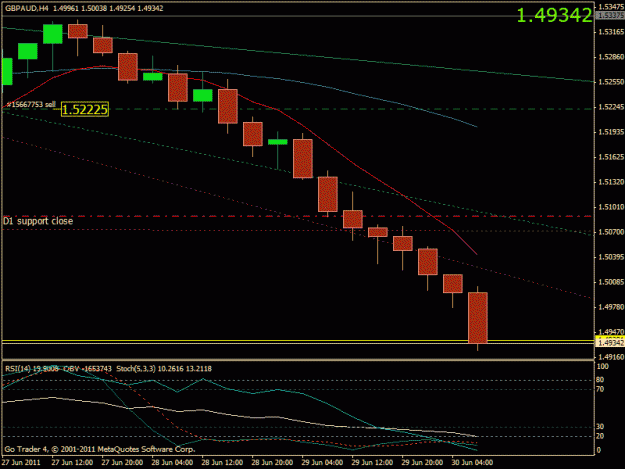The height and width of the screenshot is (469, 625).
Task: Click the 1.49160 price scale label
Action: (611, 357)
